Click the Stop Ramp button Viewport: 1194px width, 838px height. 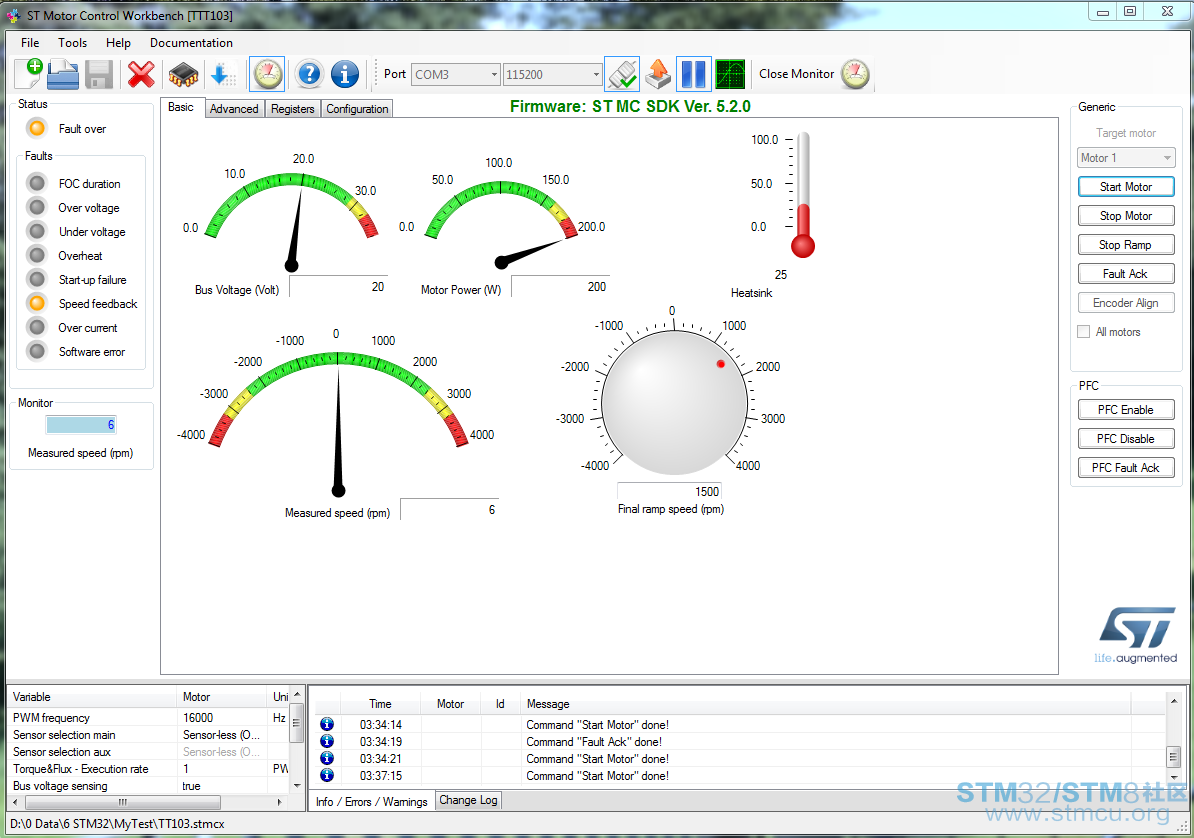[x=1126, y=245]
